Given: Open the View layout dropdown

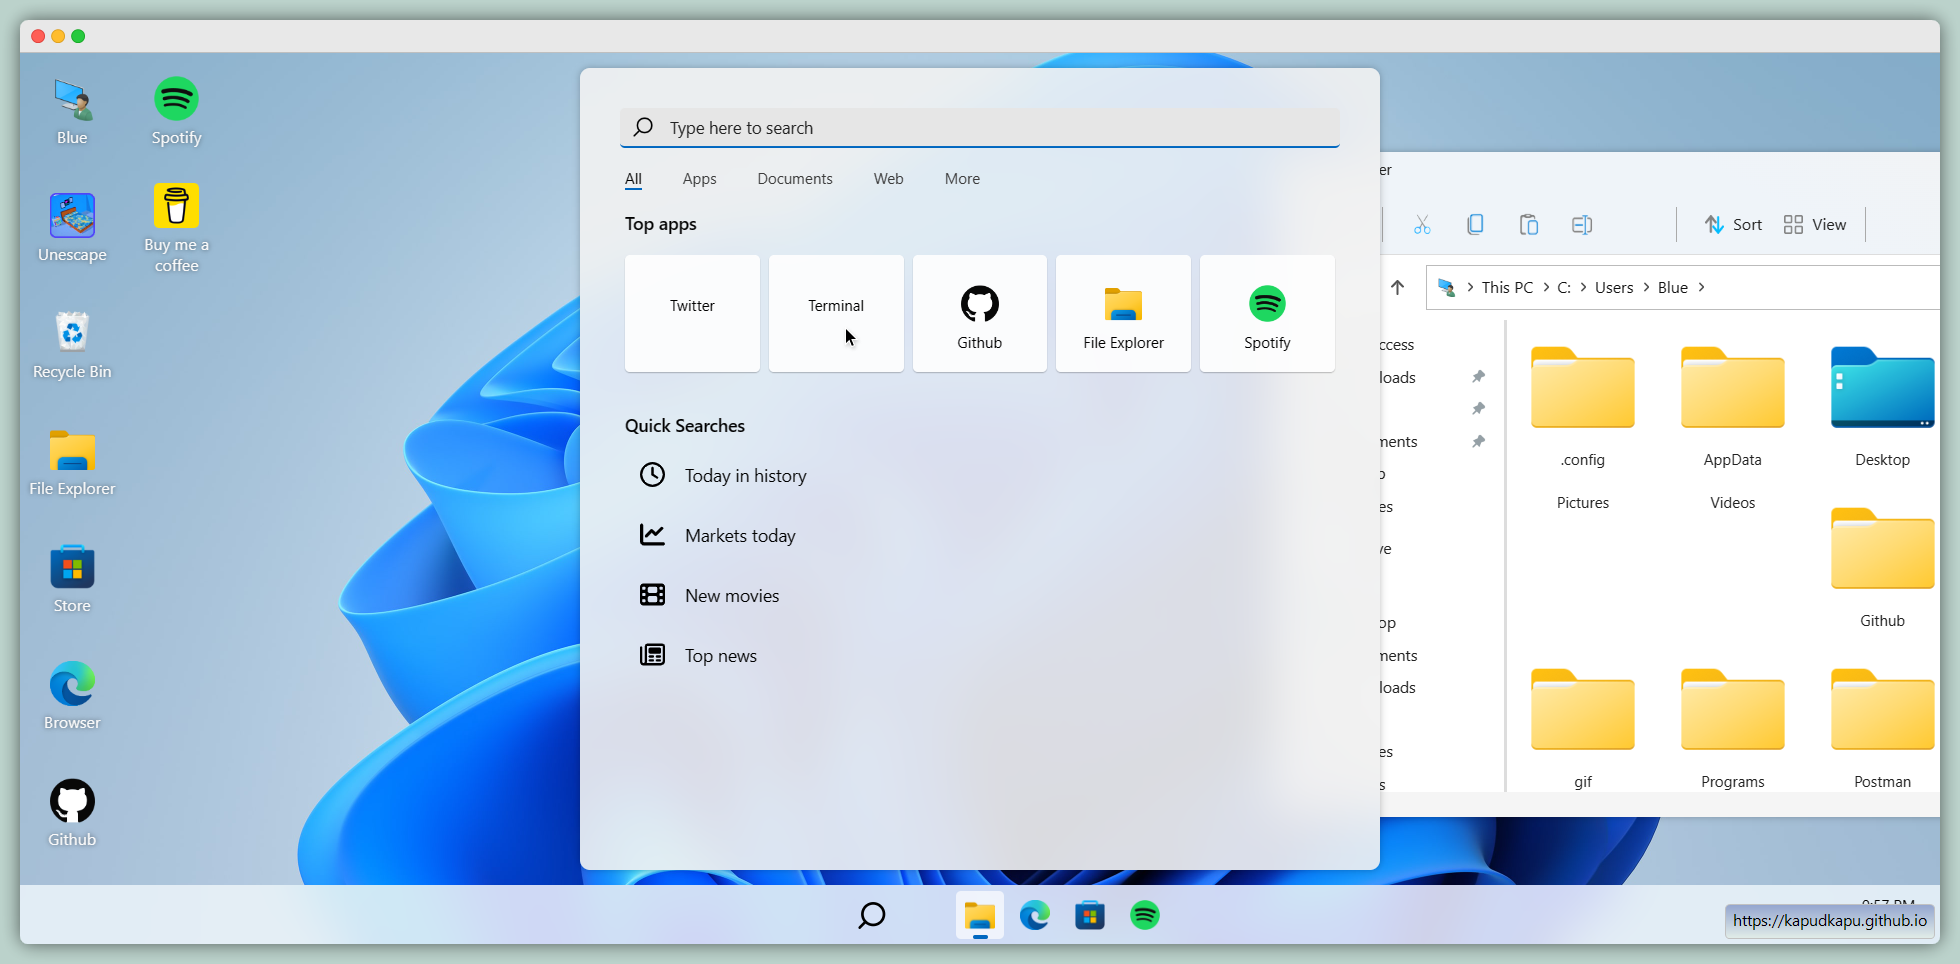Looking at the screenshot, I should click(1814, 225).
